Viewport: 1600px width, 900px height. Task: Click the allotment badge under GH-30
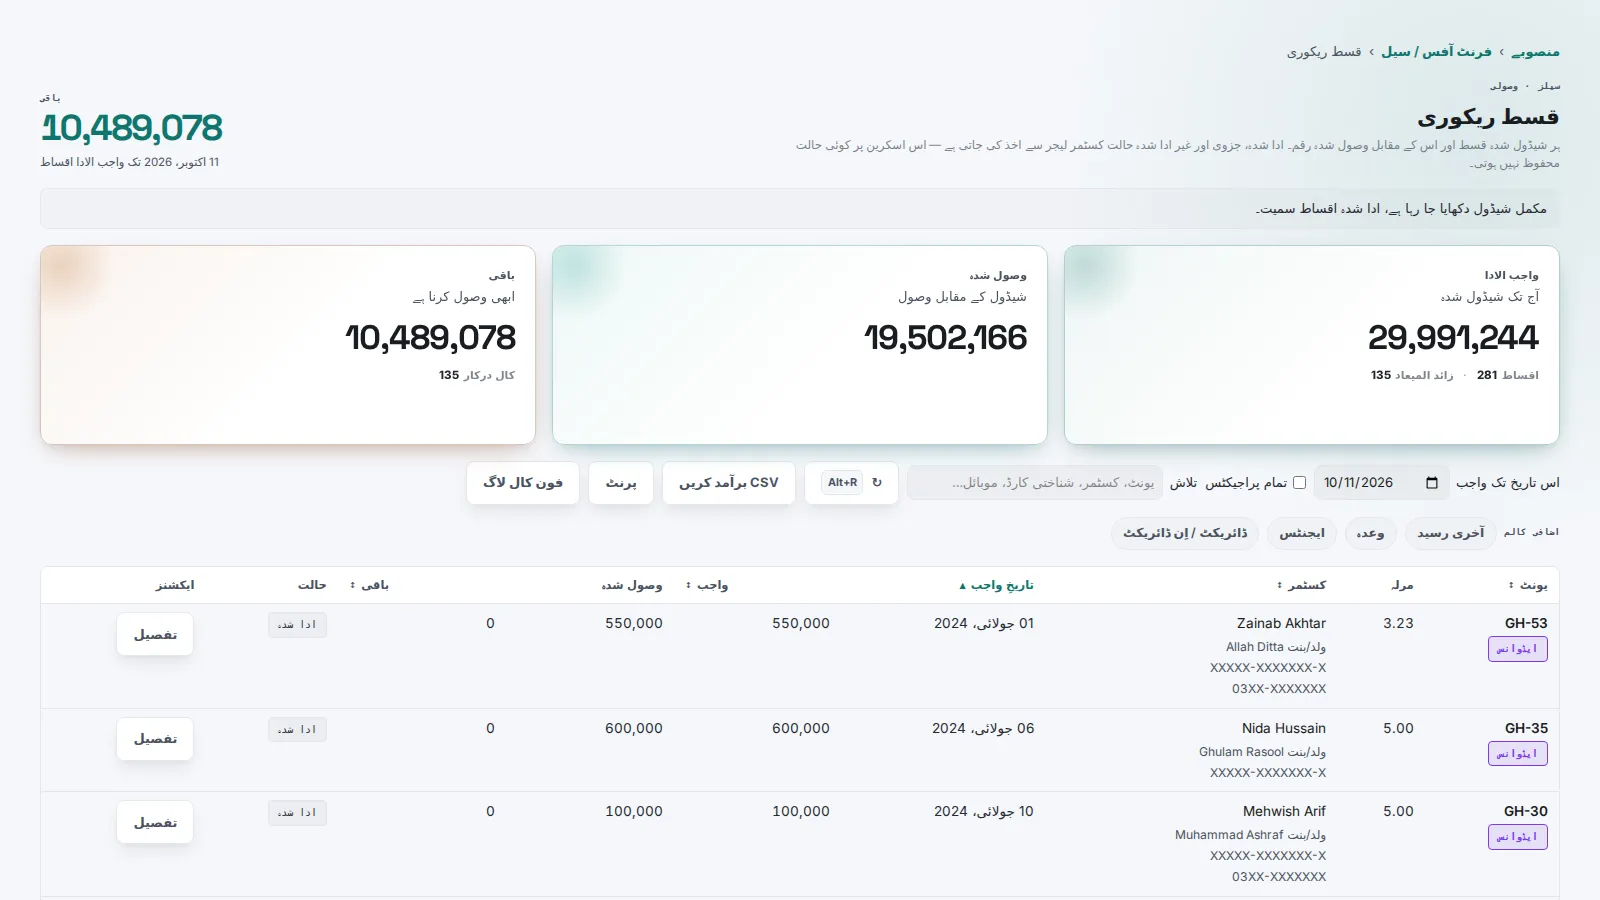pos(1518,837)
